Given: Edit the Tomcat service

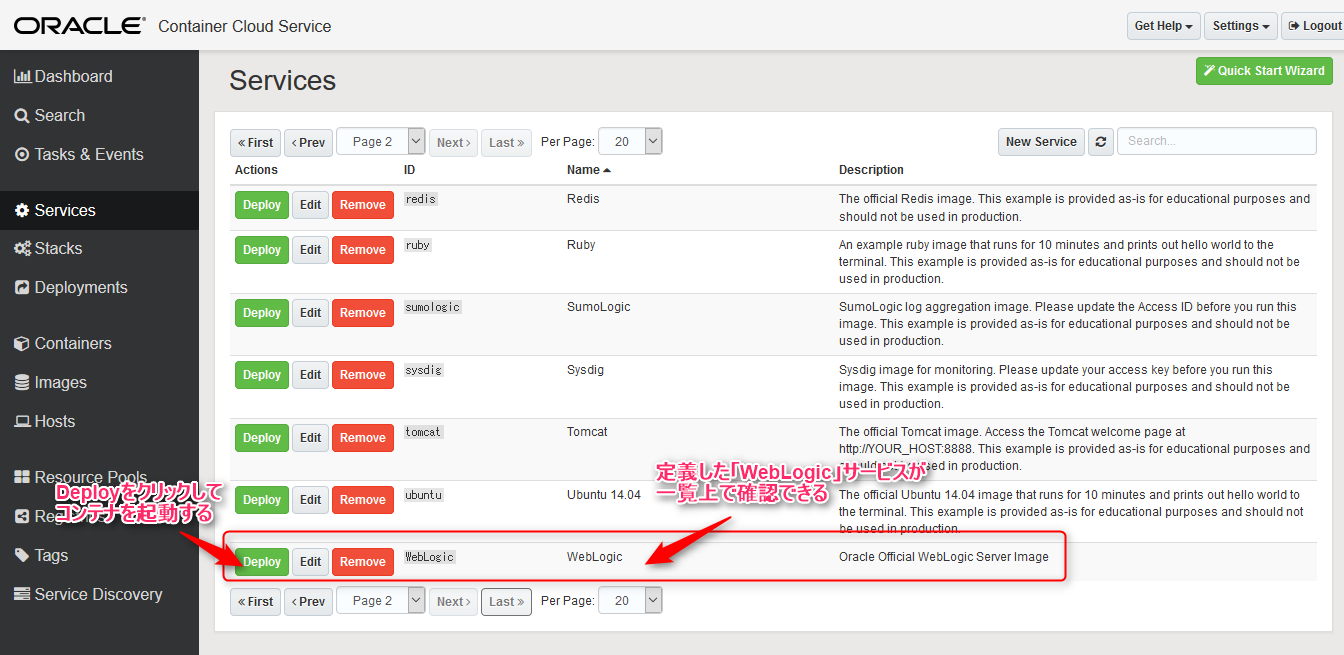Looking at the screenshot, I should pos(310,438).
